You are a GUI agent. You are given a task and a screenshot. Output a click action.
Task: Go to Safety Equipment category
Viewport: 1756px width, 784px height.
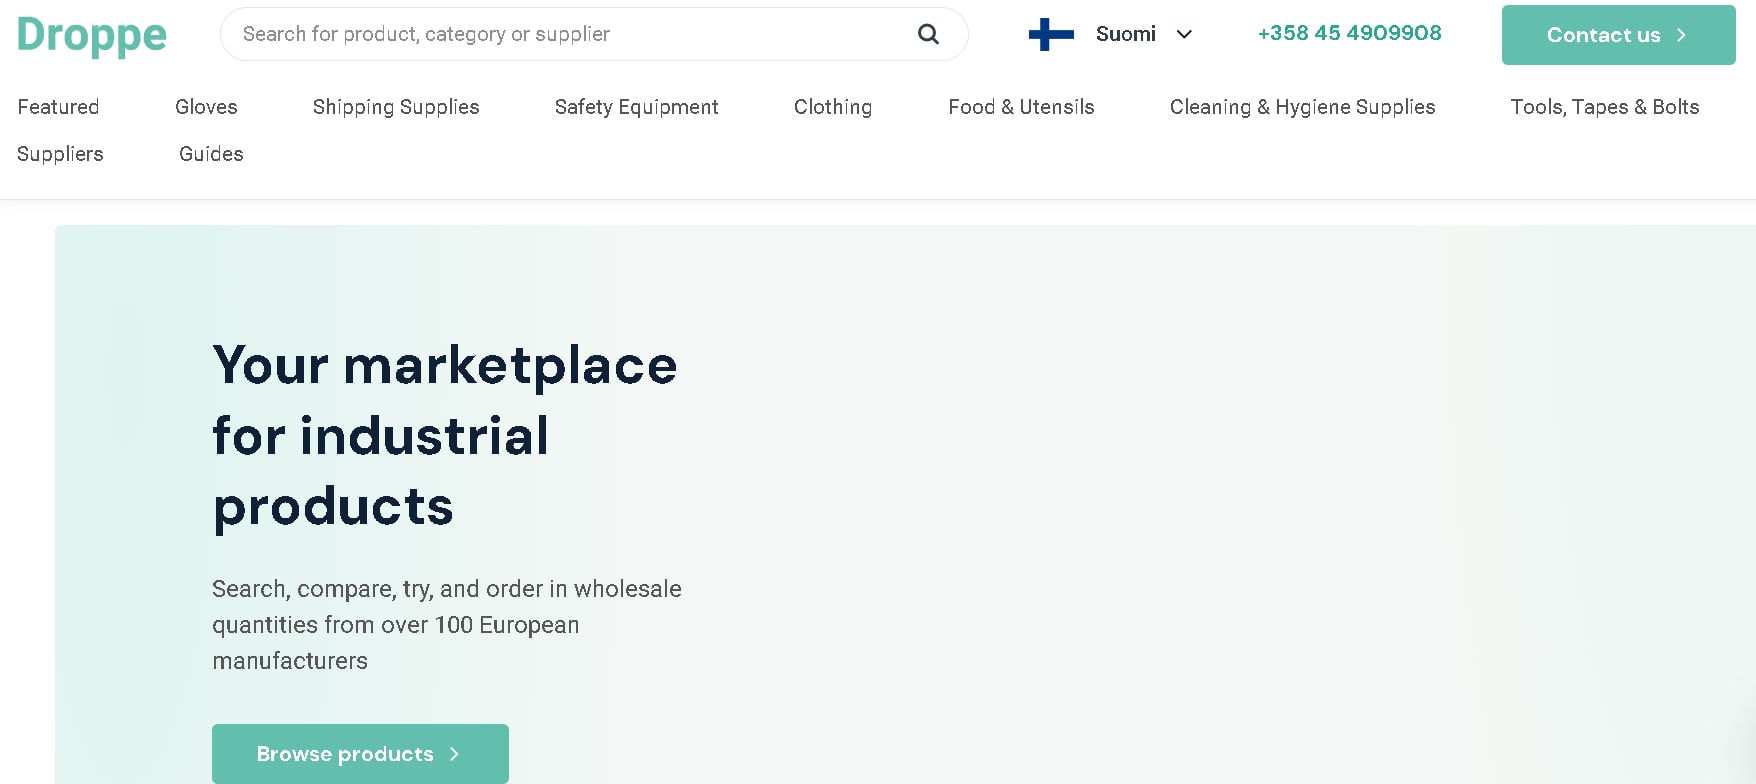pyautogui.click(x=636, y=107)
